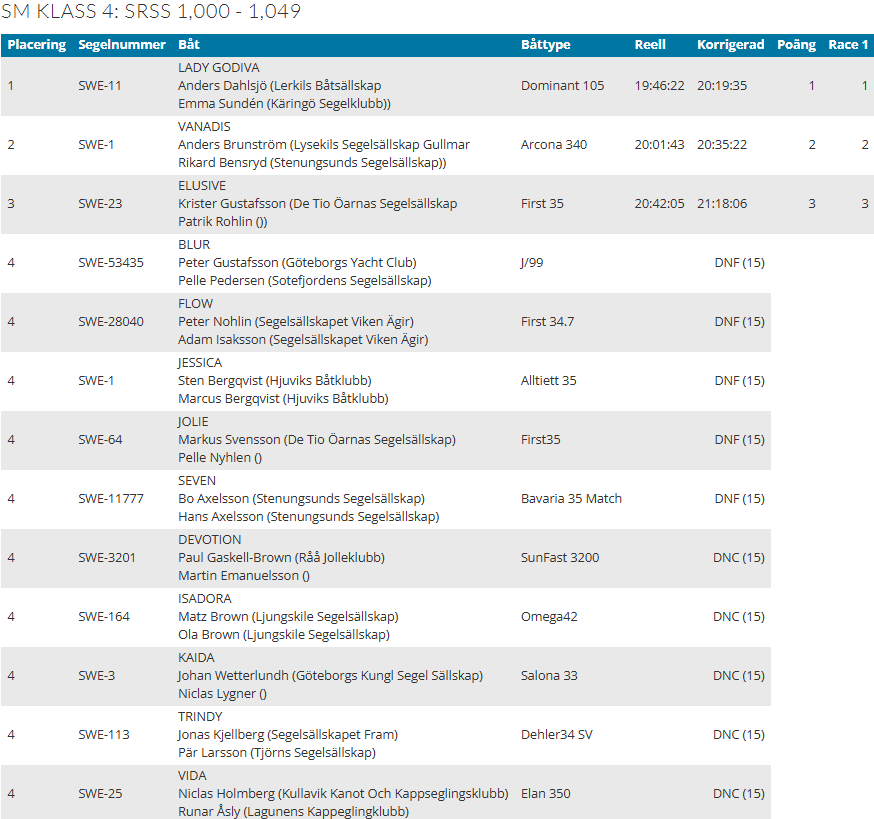Click the Placering column header
The image size is (874, 819).
tap(37, 45)
